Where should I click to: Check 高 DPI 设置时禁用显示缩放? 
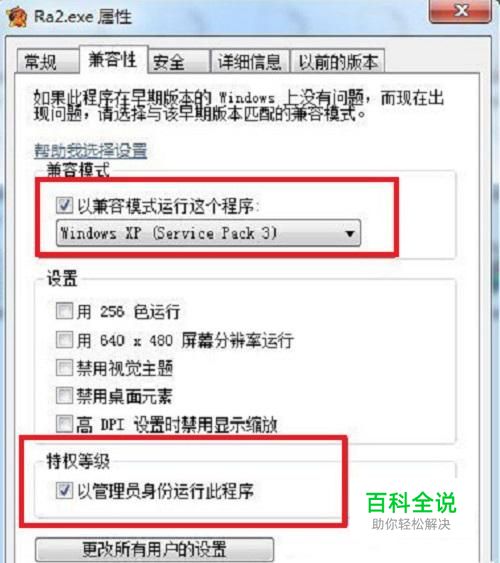click(65, 424)
